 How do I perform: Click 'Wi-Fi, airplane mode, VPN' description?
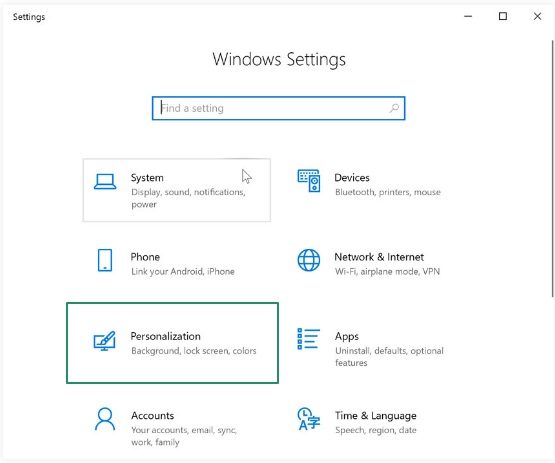click(x=387, y=271)
